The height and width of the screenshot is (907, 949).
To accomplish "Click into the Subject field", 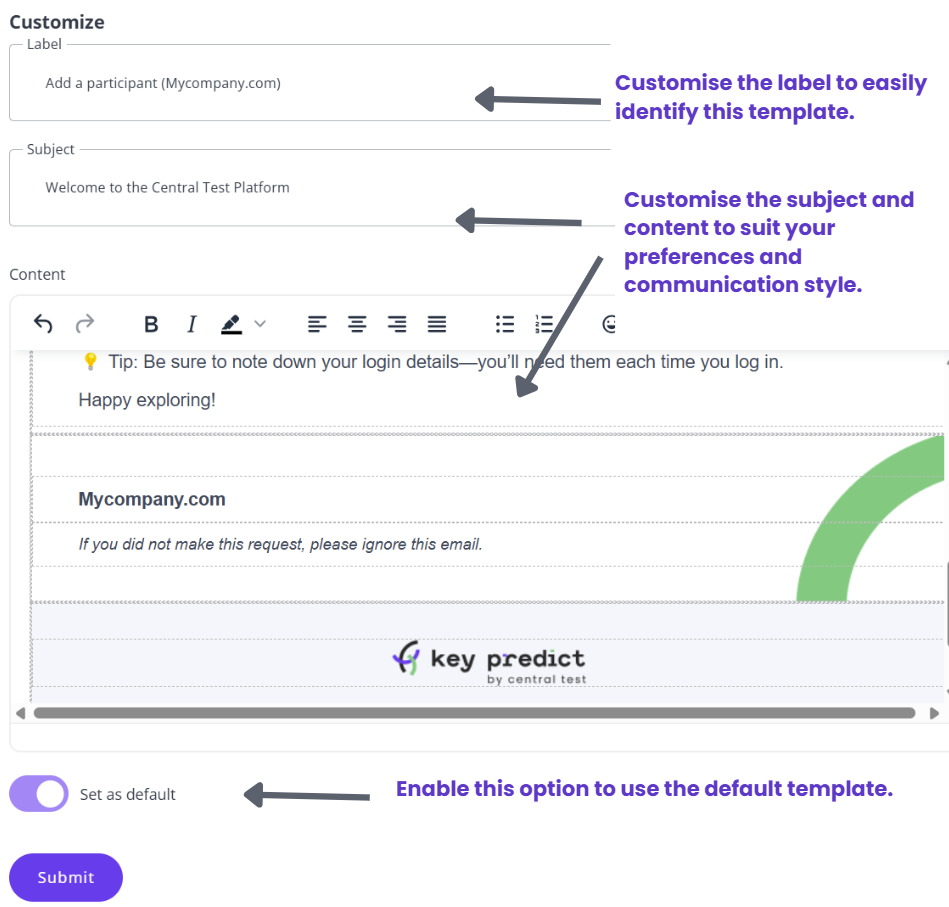I will [310, 188].
